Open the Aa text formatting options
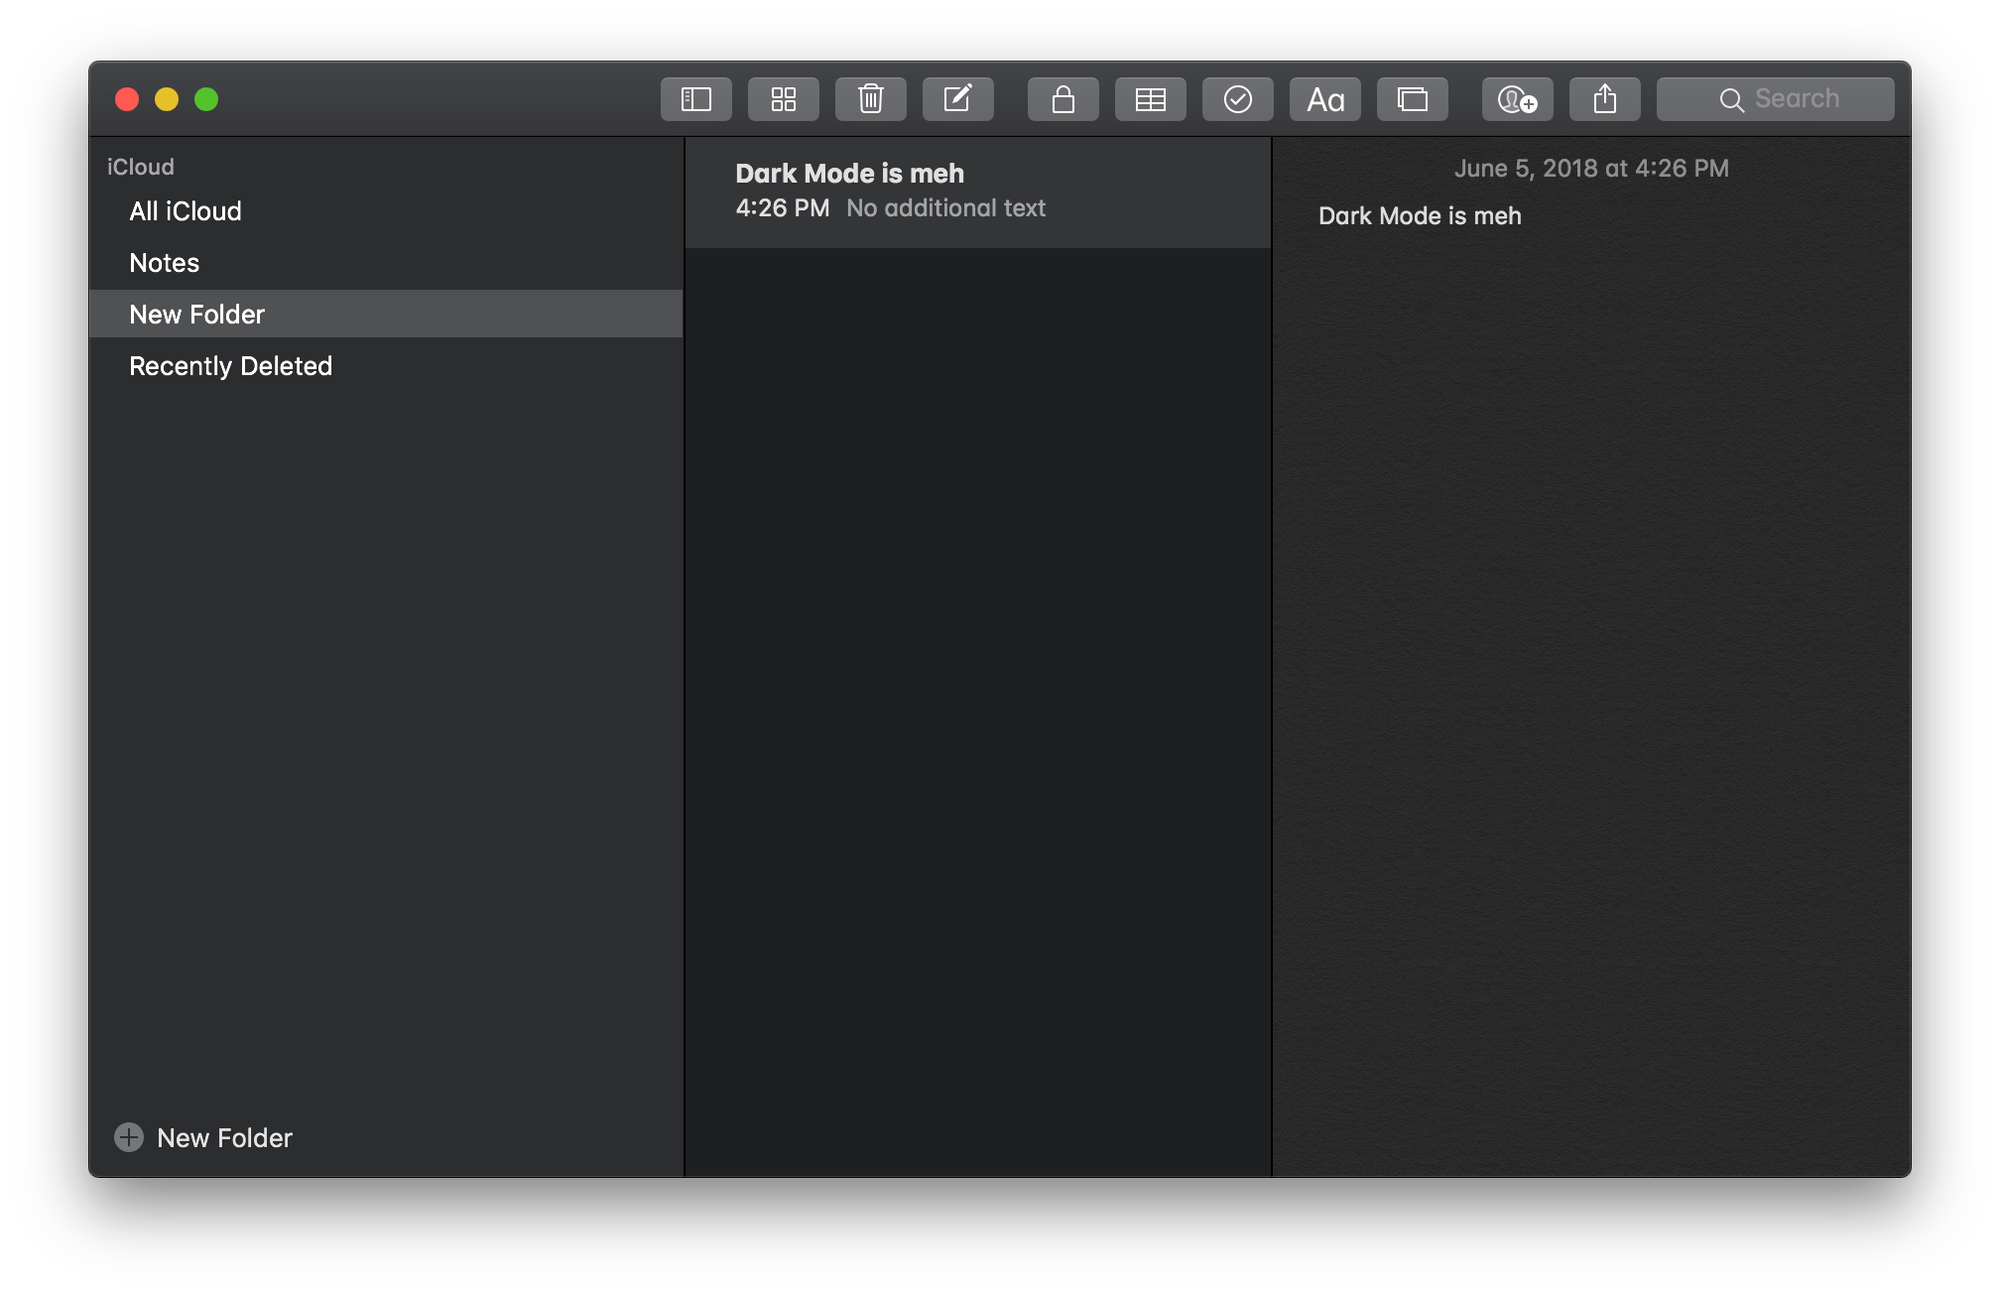The image size is (2000, 1294). 1325,98
